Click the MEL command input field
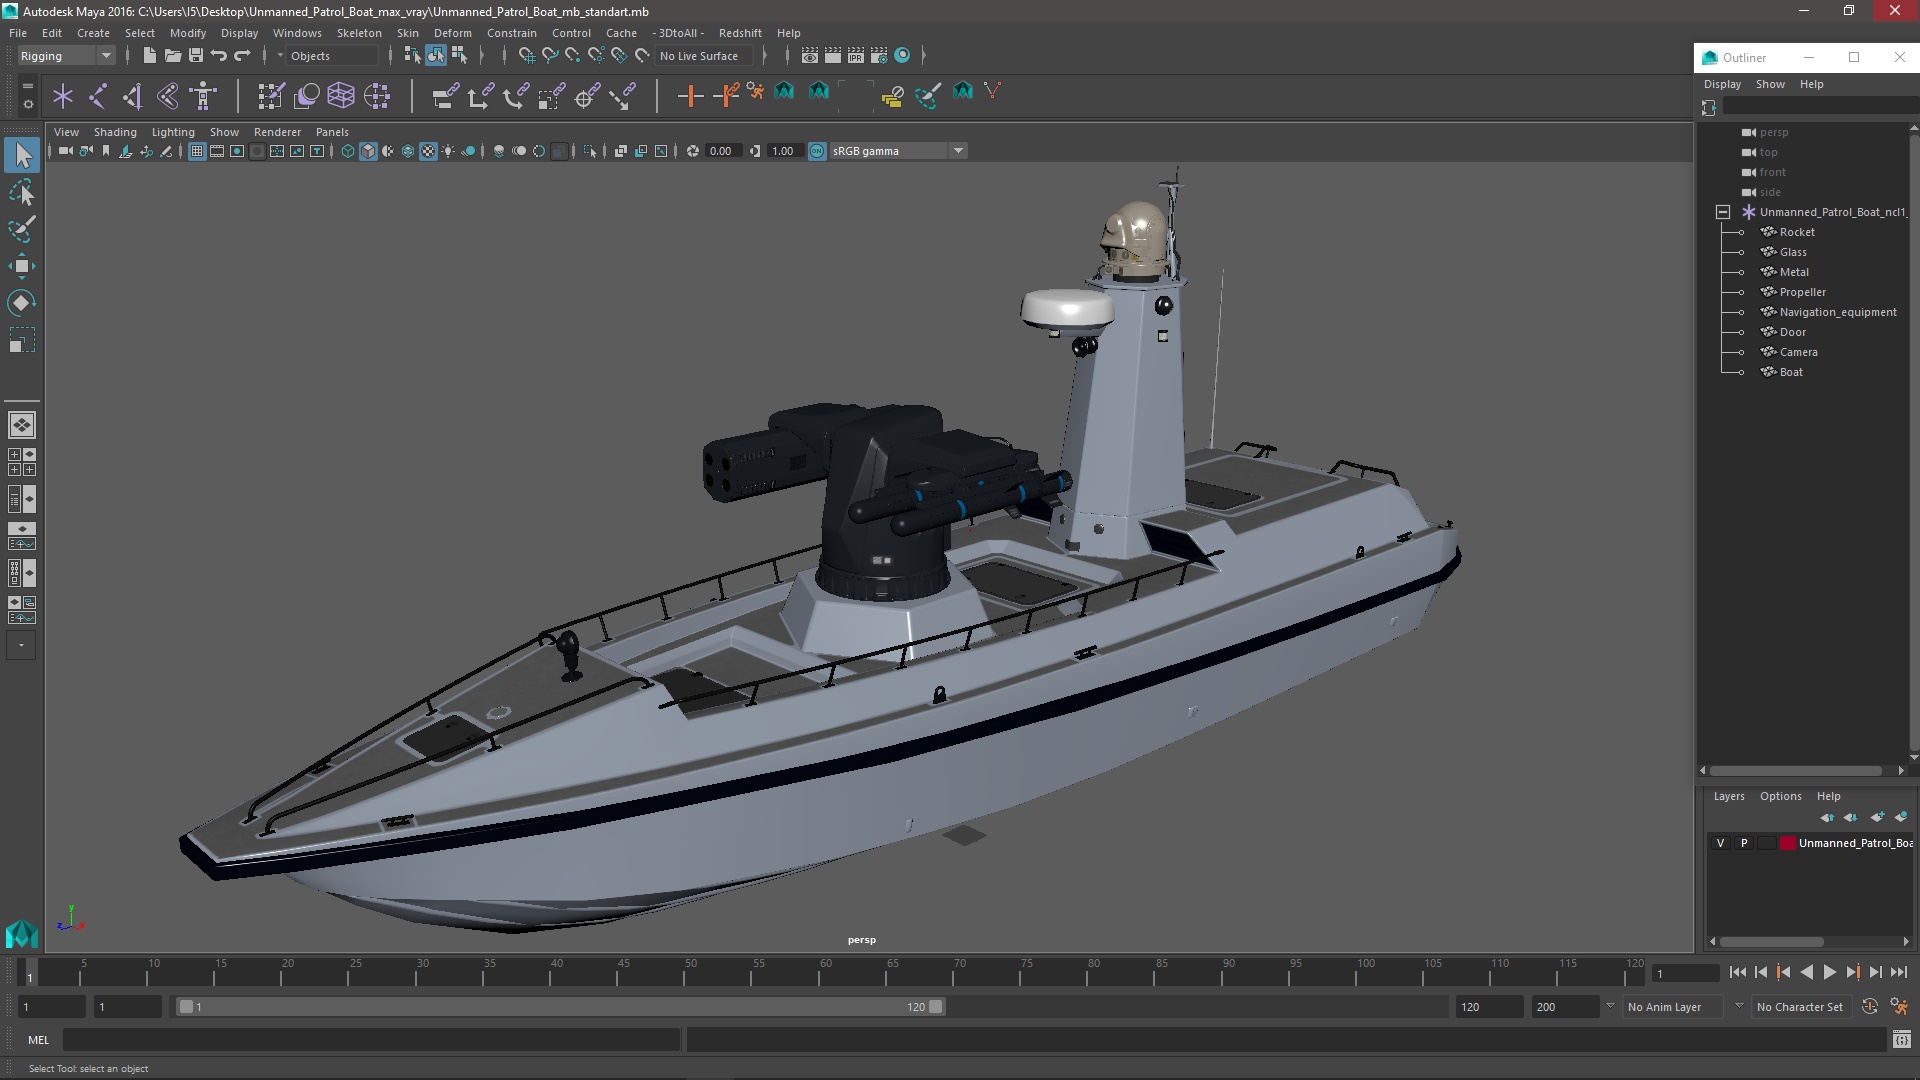The width and height of the screenshot is (1920, 1080). click(x=370, y=1040)
